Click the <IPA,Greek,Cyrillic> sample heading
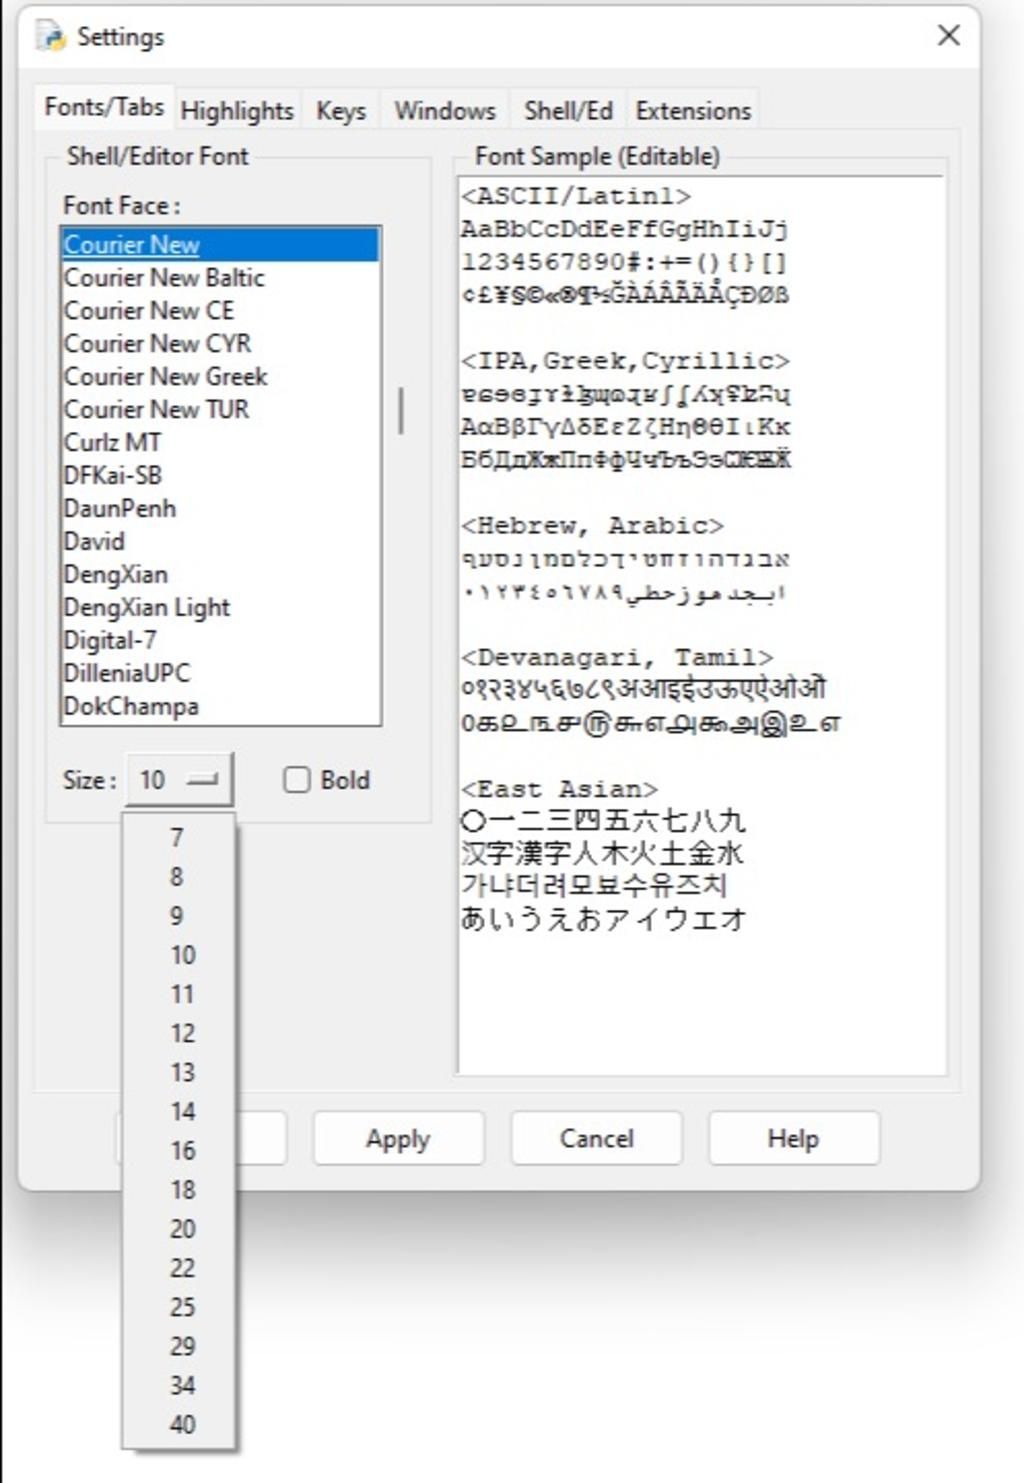The width and height of the screenshot is (1024, 1483). pos(625,361)
